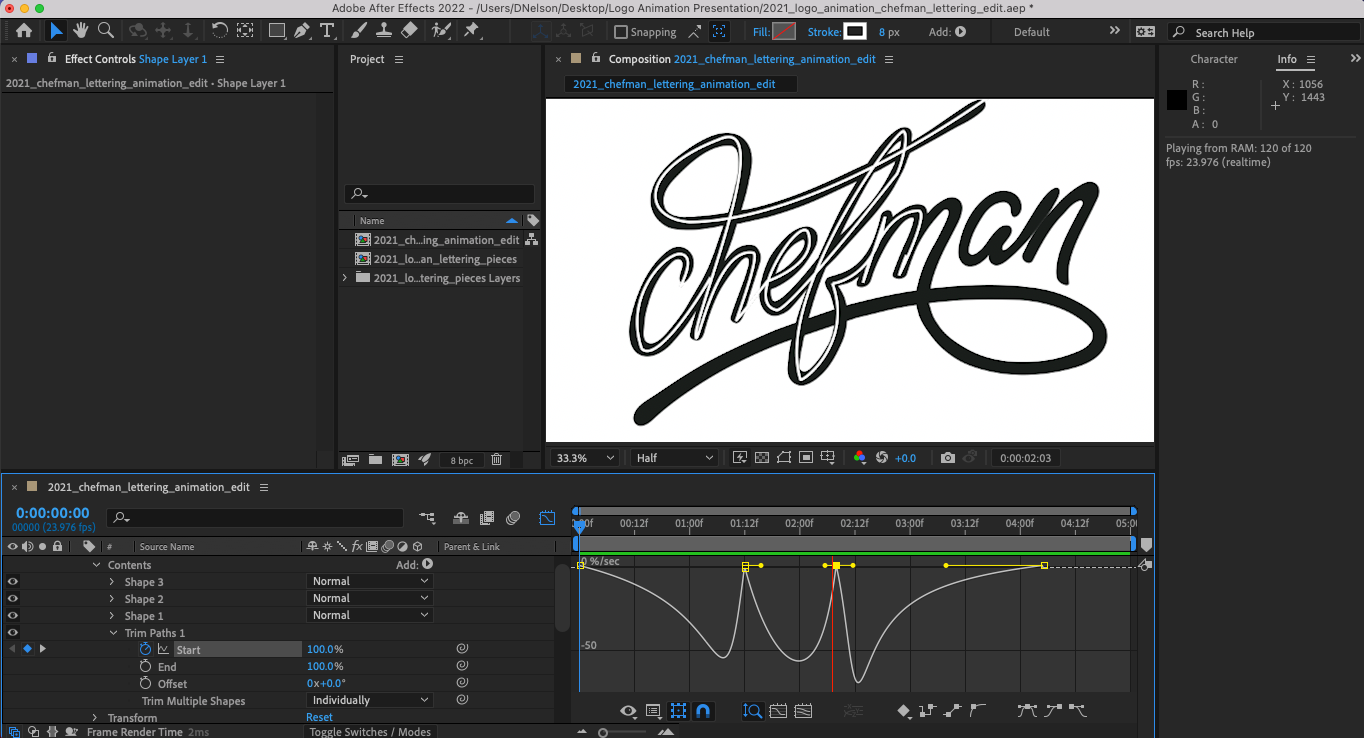The height and width of the screenshot is (738, 1364).
Task: Apply Easy Ease to selected keyframes
Action: coord(1027,711)
